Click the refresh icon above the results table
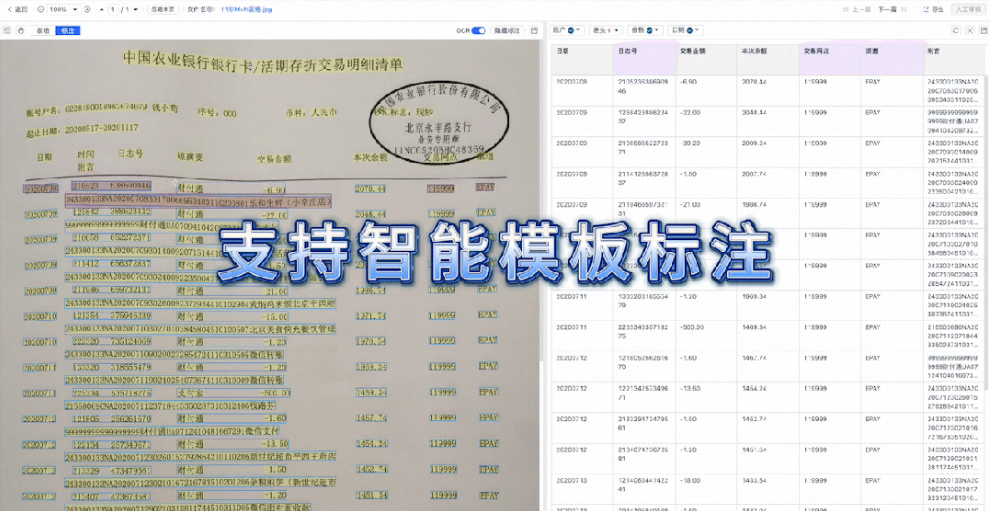The width and height of the screenshot is (998, 511). (x=956, y=31)
